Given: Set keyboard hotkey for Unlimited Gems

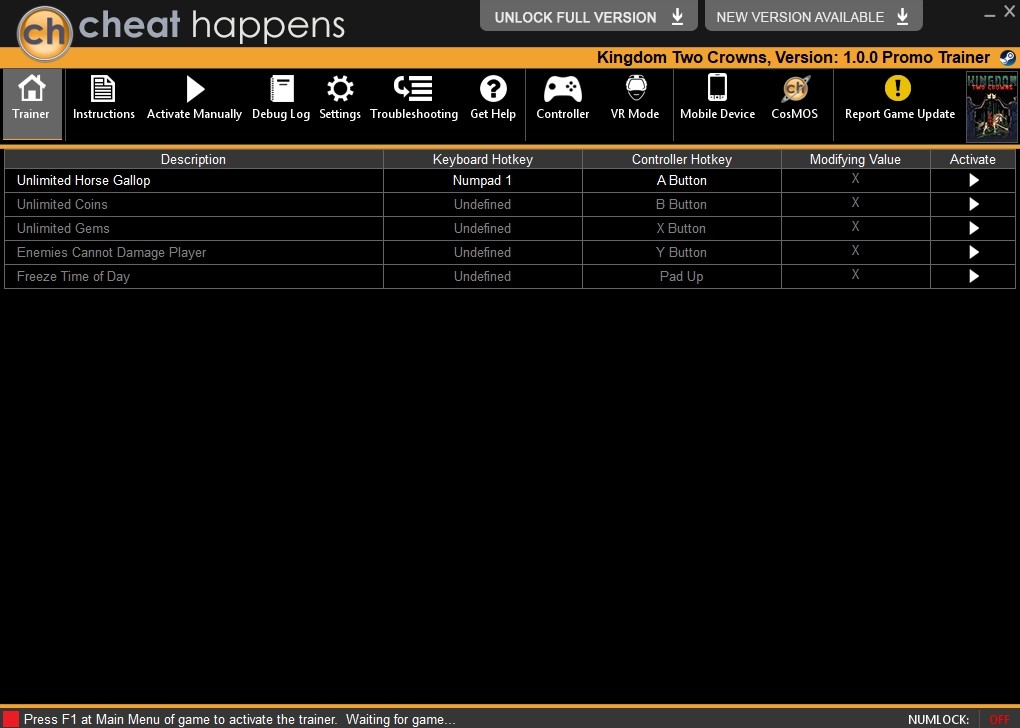Looking at the screenshot, I should pyautogui.click(x=483, y=228).
